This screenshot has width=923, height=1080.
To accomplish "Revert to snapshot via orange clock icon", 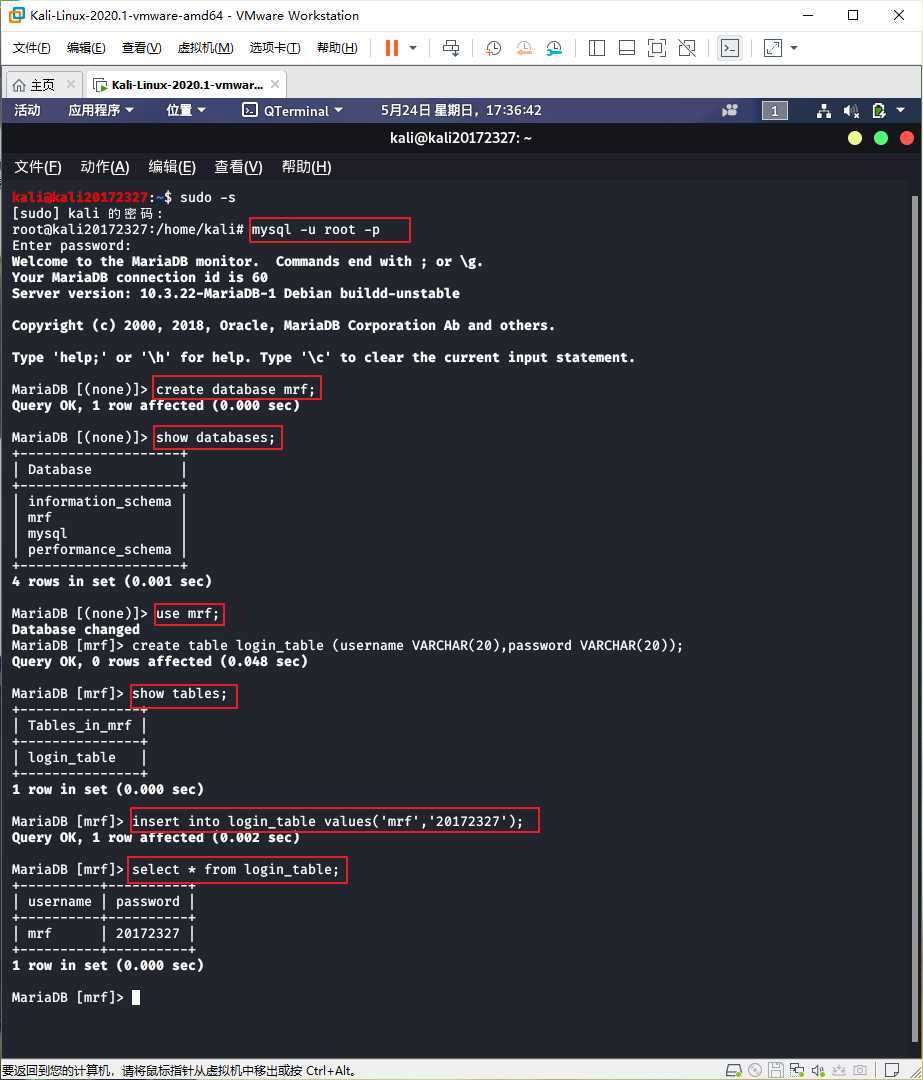I will (x=524, y=48).
